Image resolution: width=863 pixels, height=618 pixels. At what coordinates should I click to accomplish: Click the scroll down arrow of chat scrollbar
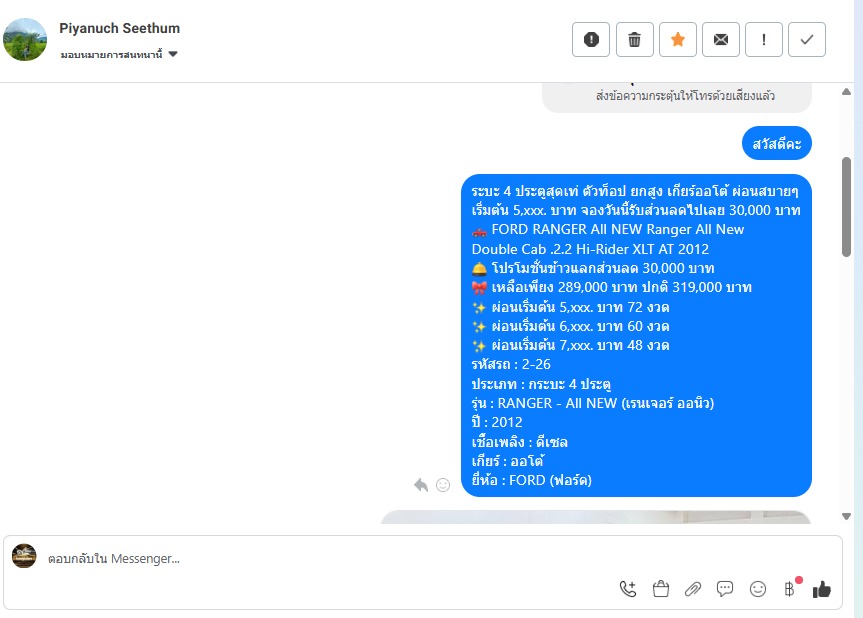click(x=846, y=516)
